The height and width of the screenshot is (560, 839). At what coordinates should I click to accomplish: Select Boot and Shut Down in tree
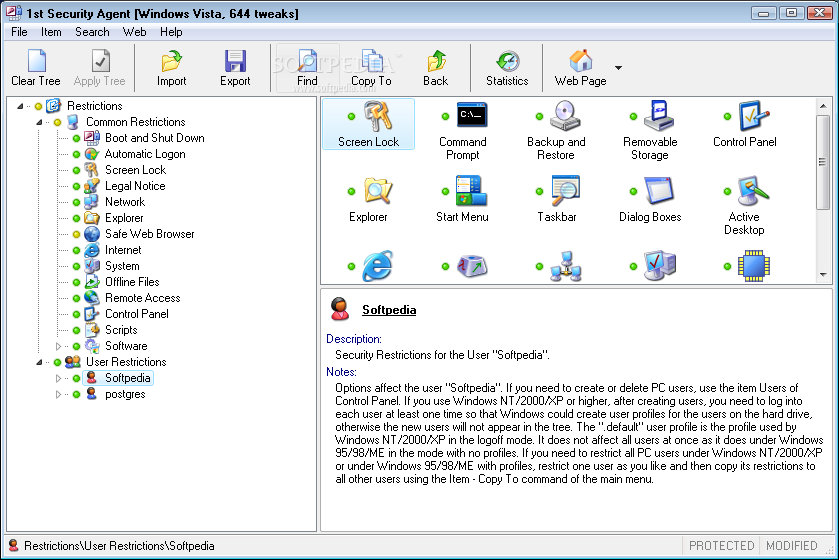pos(155,138)
